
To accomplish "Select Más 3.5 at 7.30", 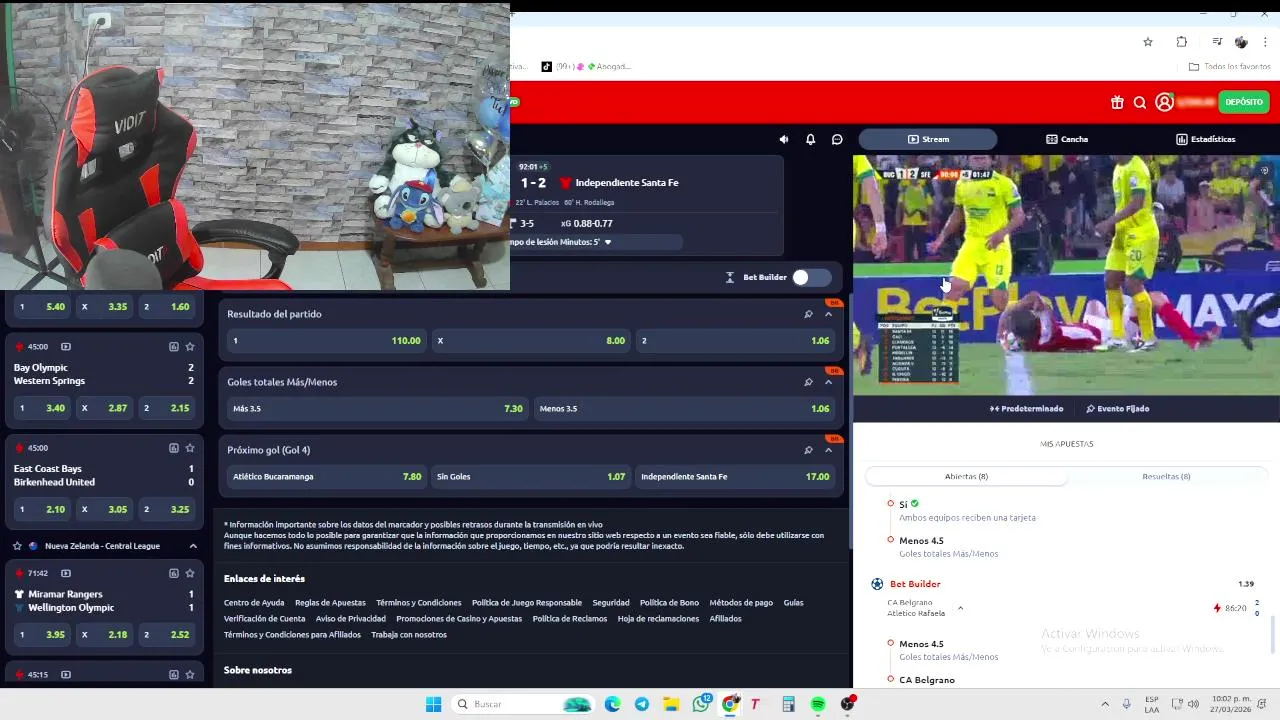I will [x=377, y=409].
